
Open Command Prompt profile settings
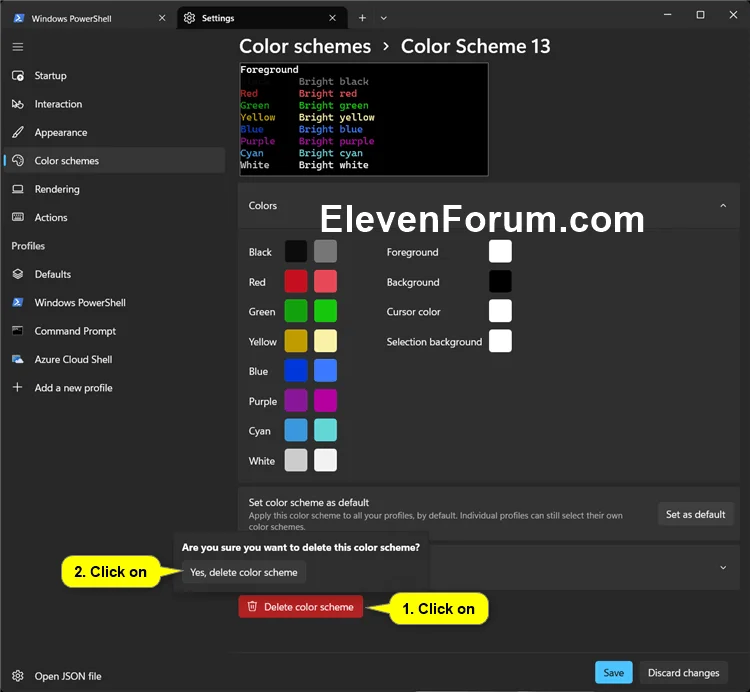[x=114, y=330]
